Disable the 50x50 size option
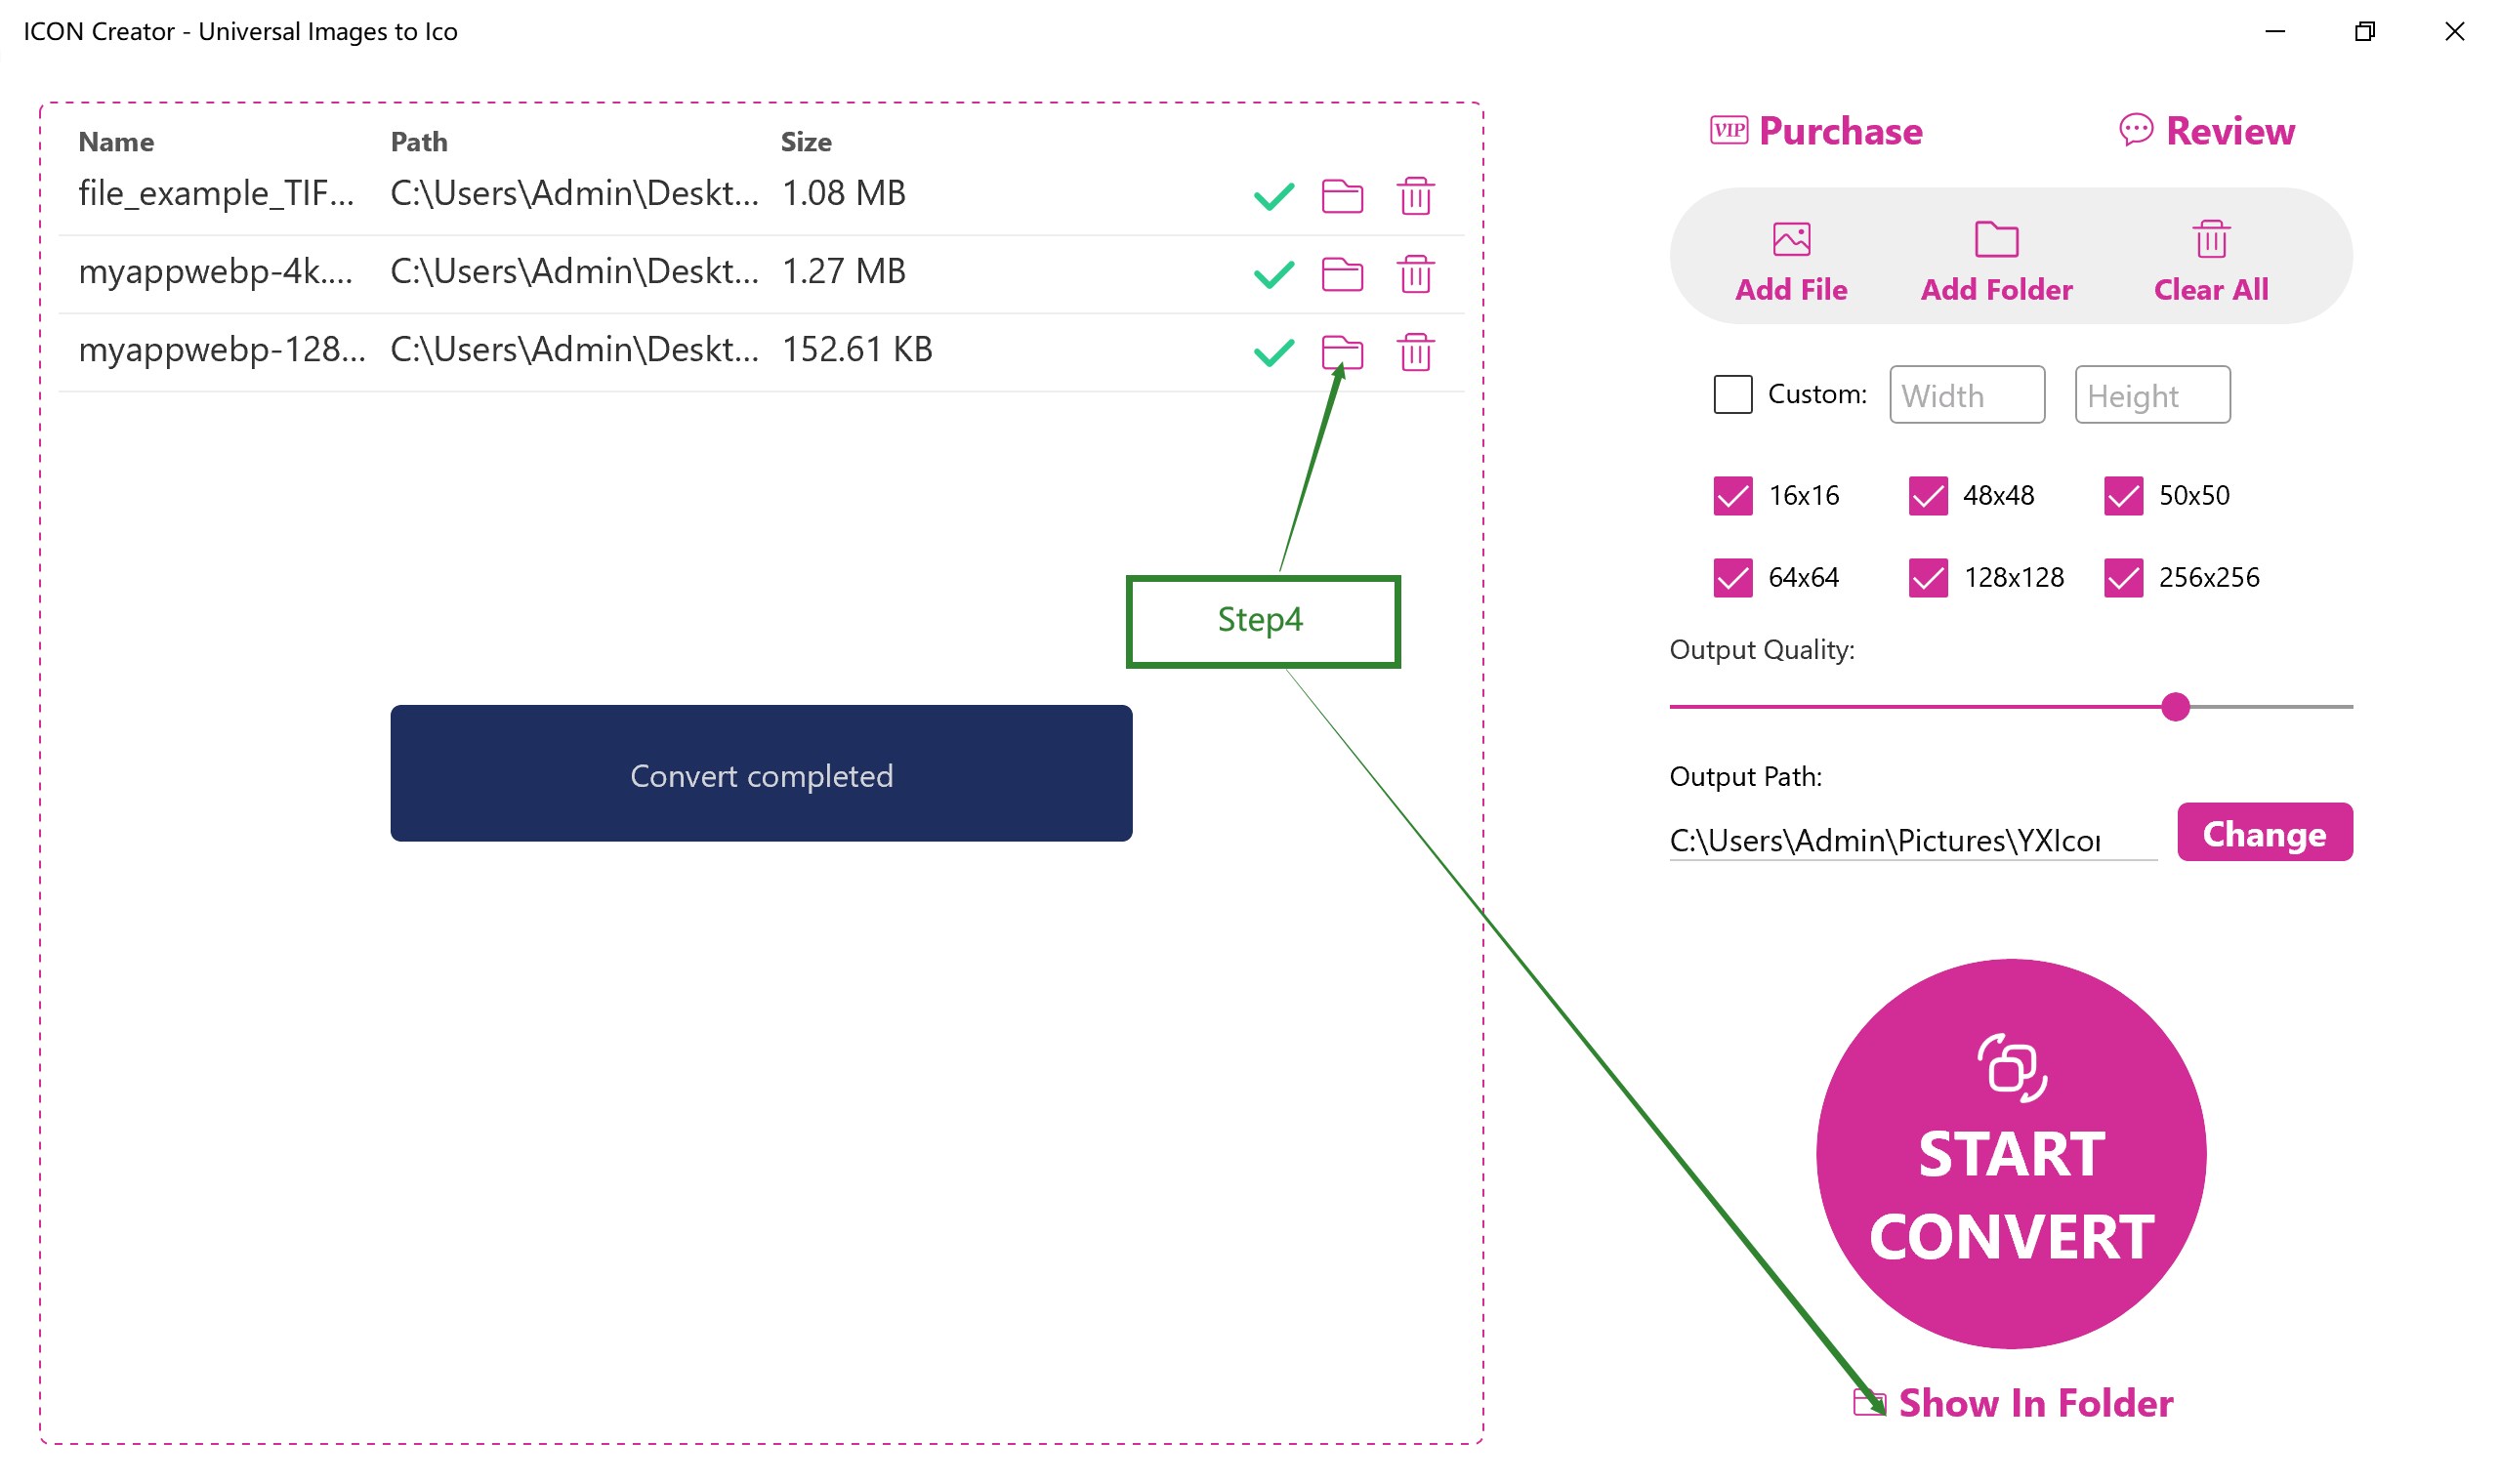 pyautogui.click(x=2123, y=496)
